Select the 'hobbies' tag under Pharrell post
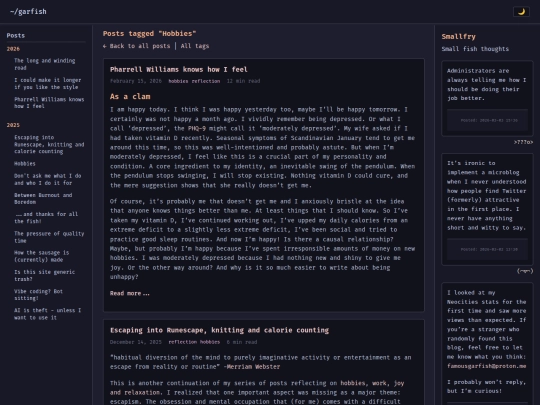Viewport: 540px width, 405px height. pos(178,81)
